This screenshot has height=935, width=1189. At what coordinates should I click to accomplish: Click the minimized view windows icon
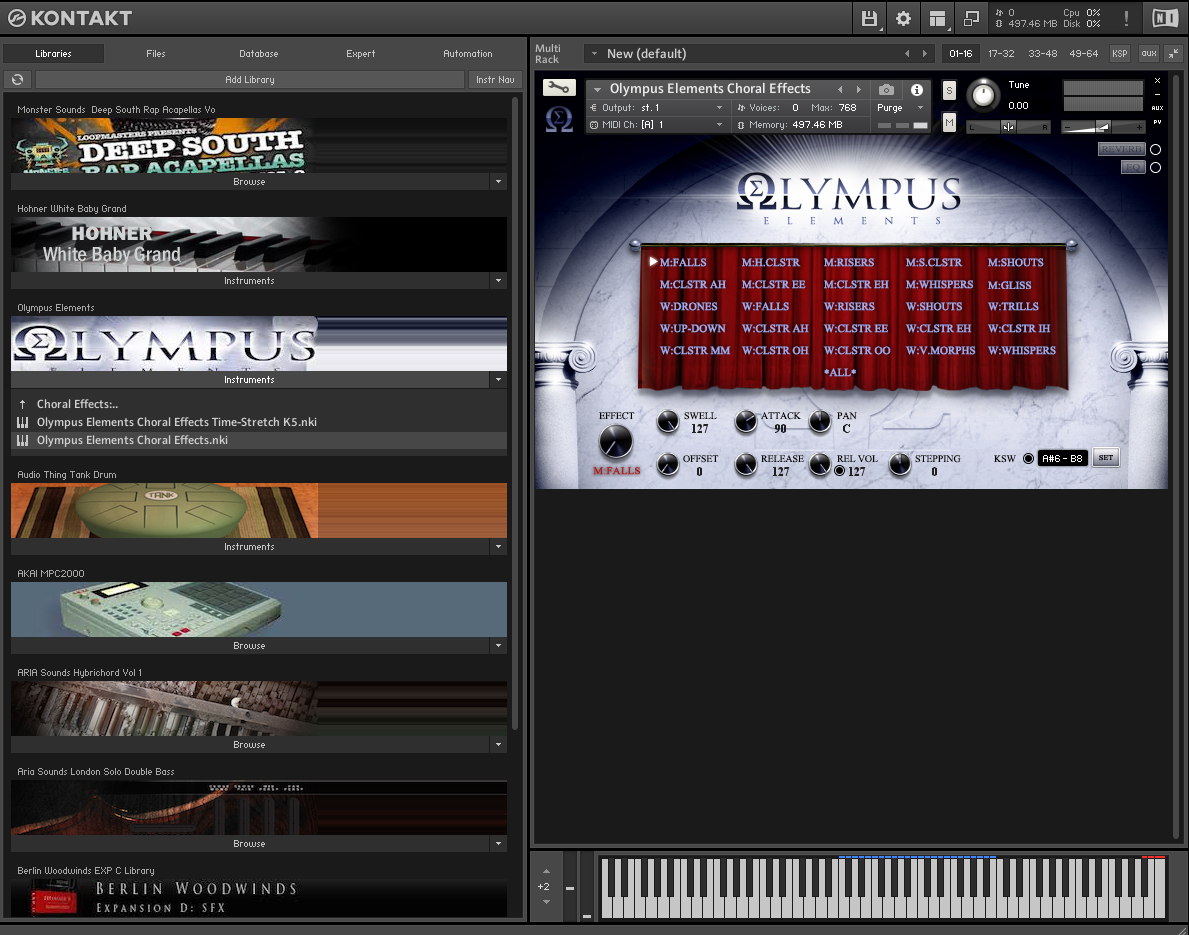pyautogui.click(x=971, y=18)
